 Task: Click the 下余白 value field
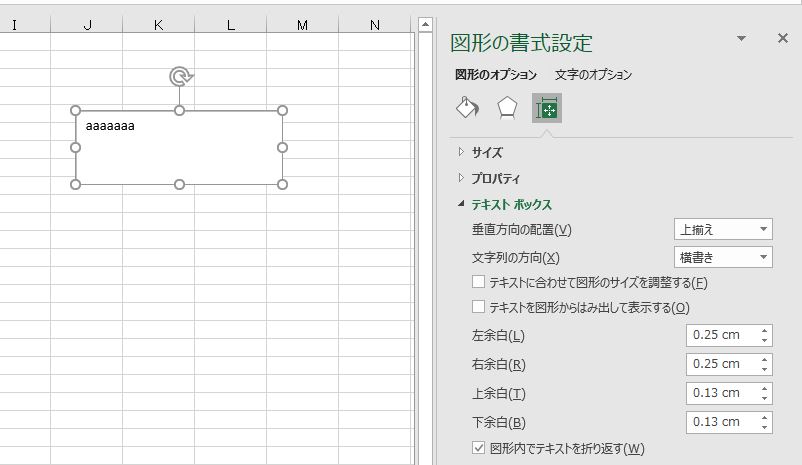[x=721, y=423]
